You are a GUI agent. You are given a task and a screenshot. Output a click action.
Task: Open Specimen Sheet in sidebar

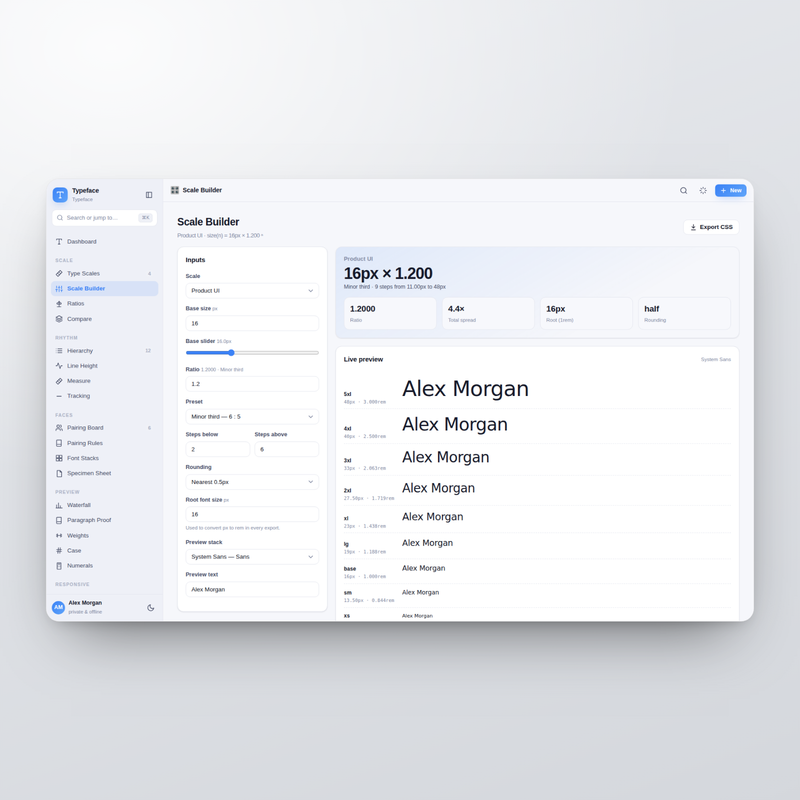pos(105,473)
